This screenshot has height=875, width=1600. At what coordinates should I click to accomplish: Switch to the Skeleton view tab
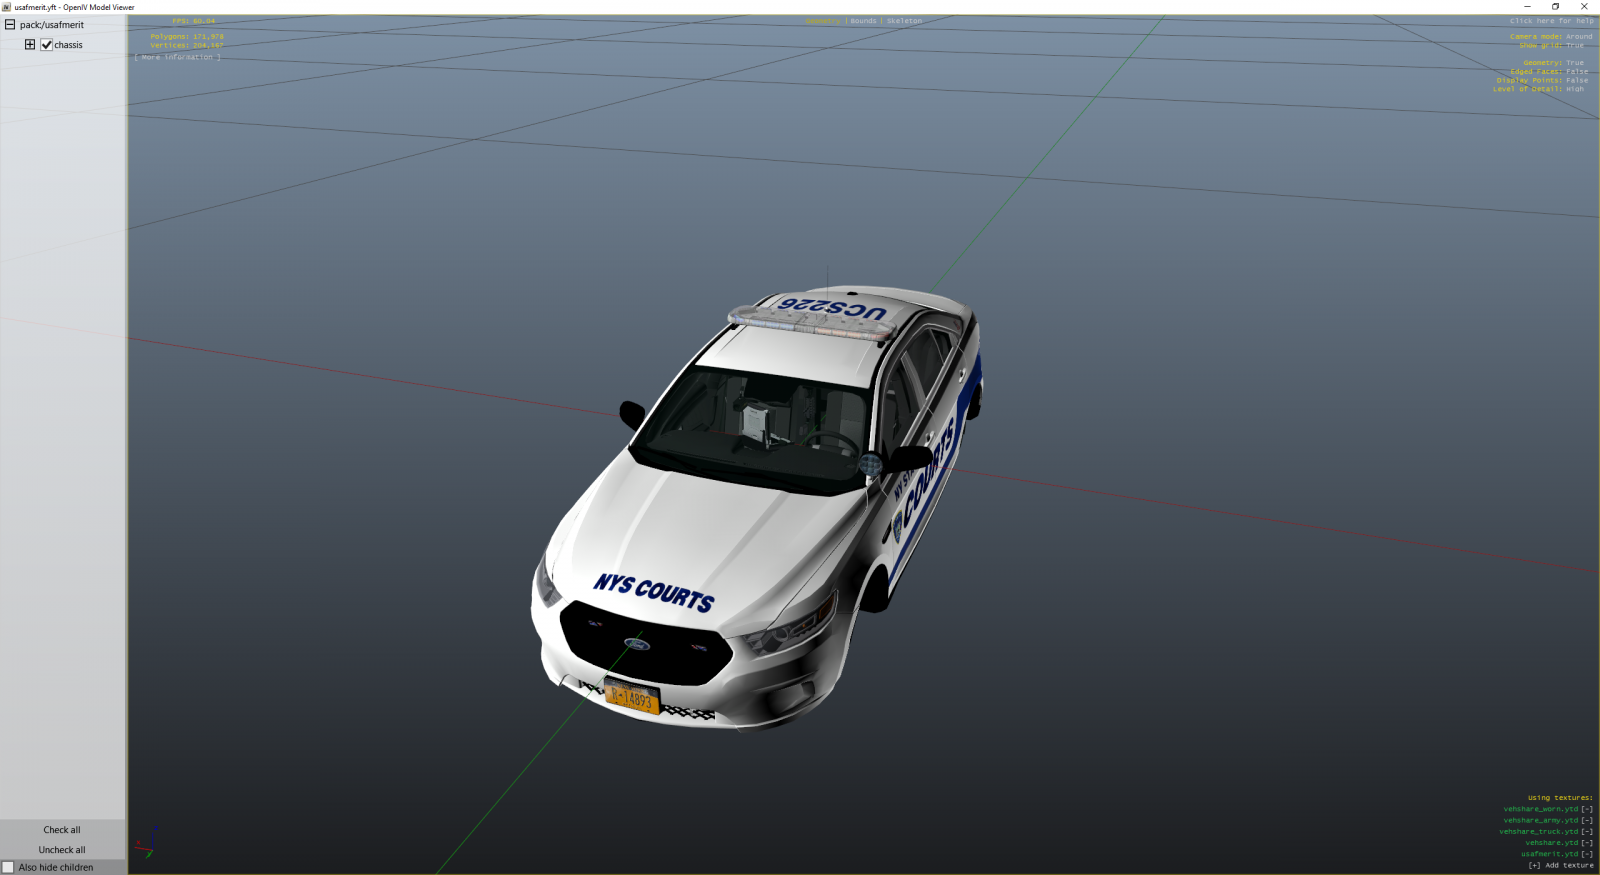click(x=904, y=21)
